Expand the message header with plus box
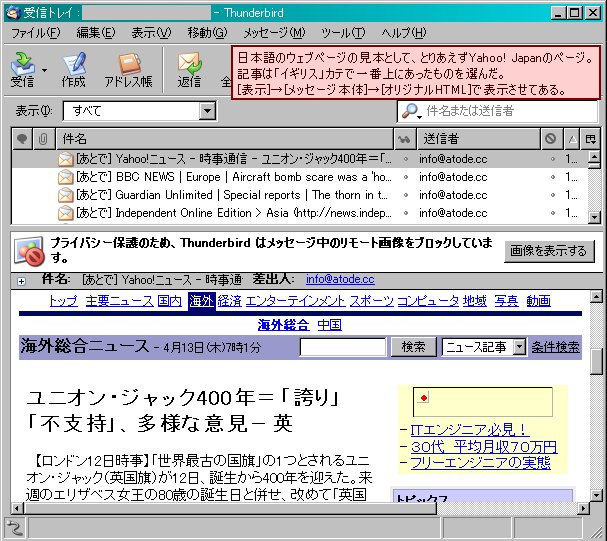Screen dimensions: 607x541 tap(22, 281)
